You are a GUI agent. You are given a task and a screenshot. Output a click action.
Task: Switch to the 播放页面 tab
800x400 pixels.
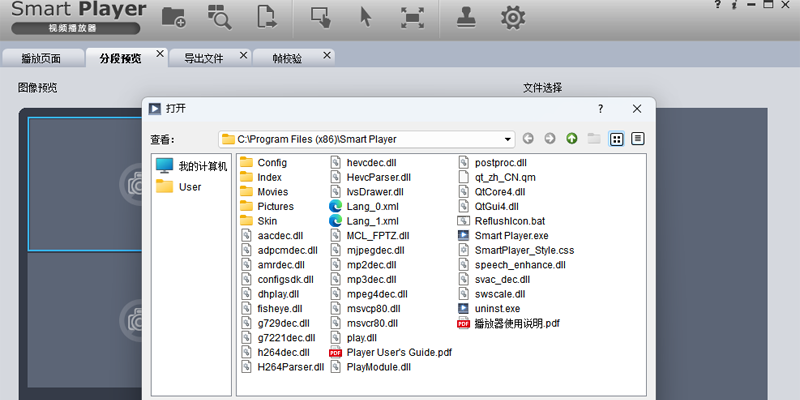tap(41, 59)
